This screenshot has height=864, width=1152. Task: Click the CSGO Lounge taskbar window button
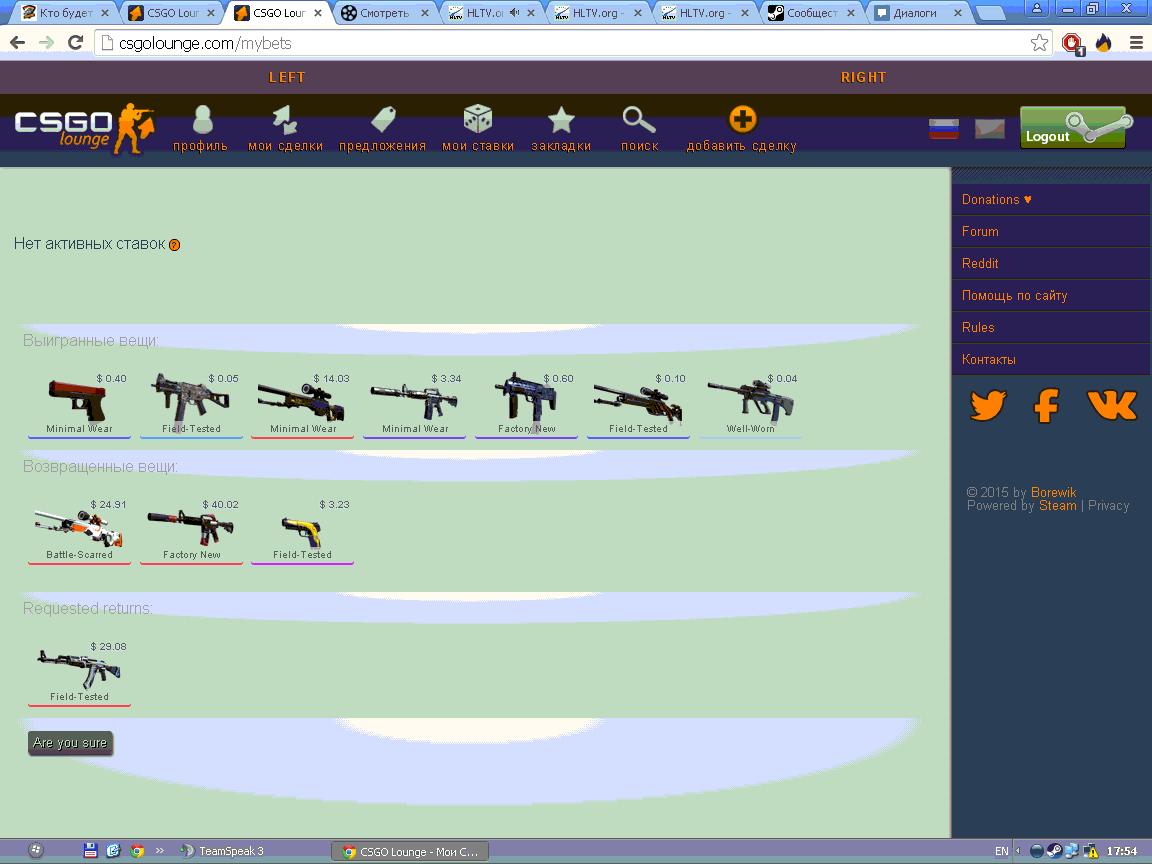tap(410, 852)
